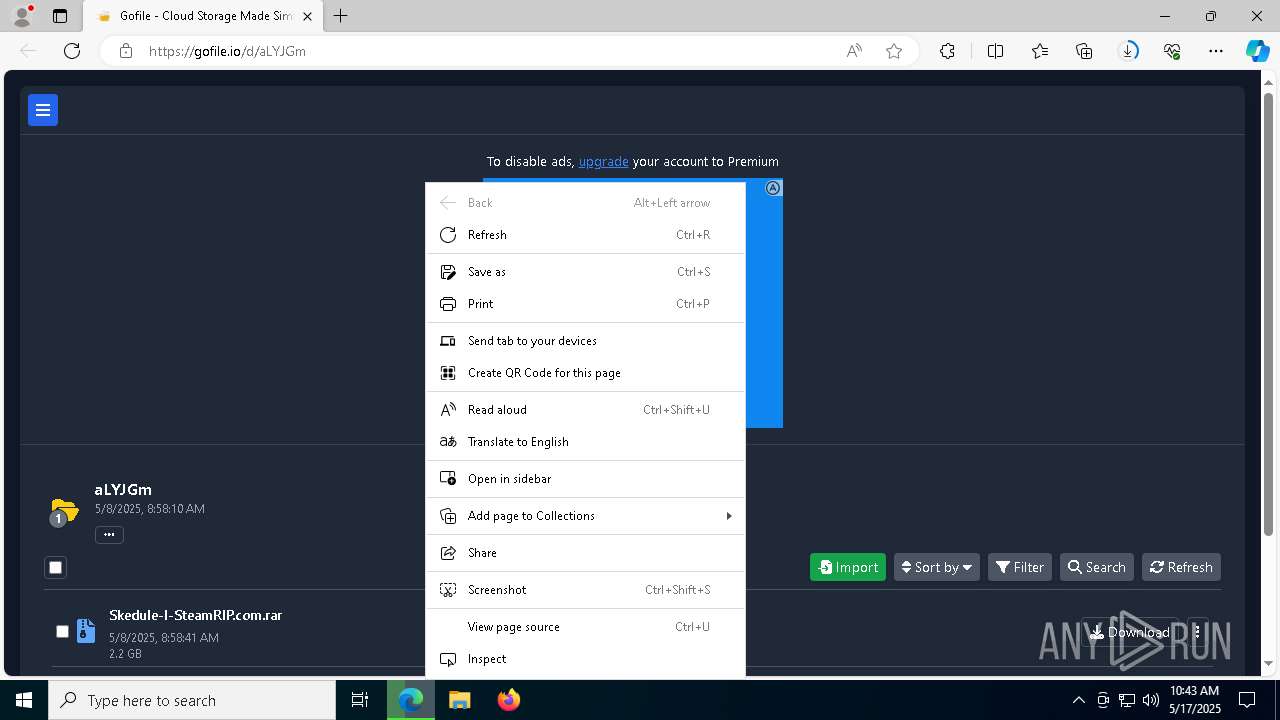Open the Skedule-I-SteamRIP.com.rar file name
This screenshot has height=720, width=1280.
tap(195, 615)
